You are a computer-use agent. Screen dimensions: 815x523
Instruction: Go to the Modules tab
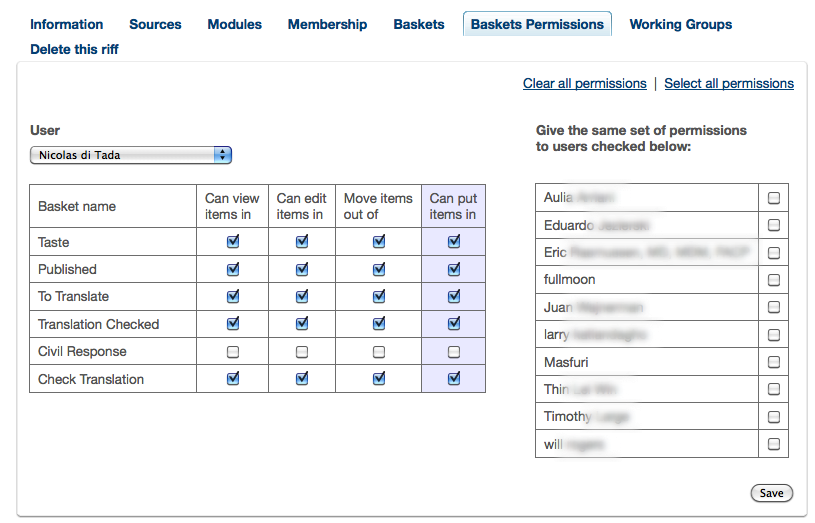(234, 24)
